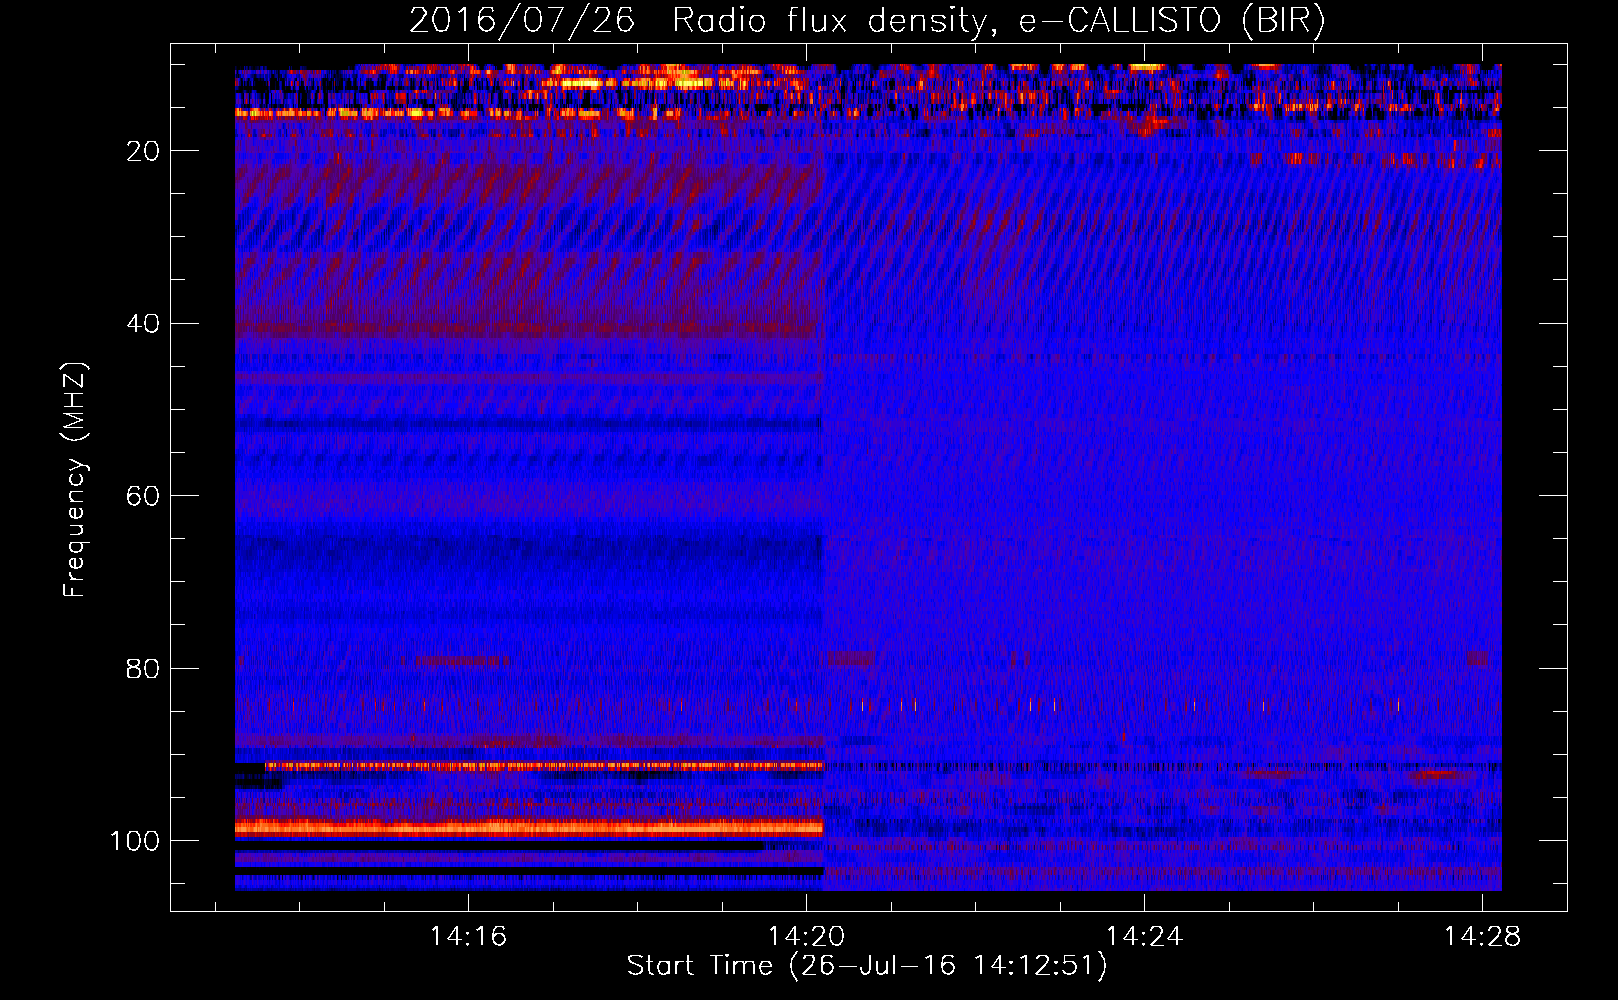Click the bright orange band near 98 MHz
This screenshot has width=1618, height=1000.
coord(529,827)
